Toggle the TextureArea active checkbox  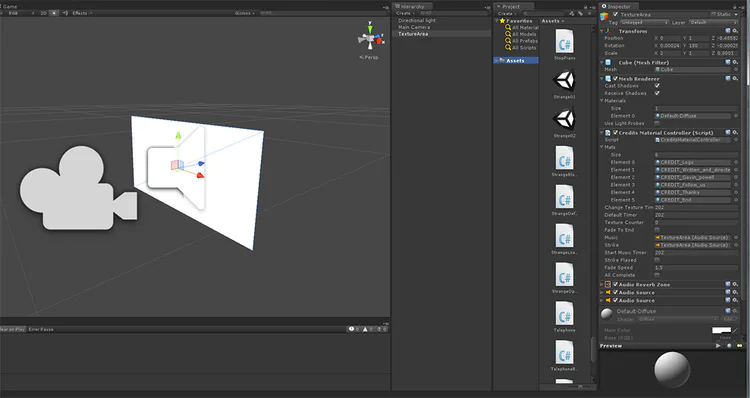click(615, 14)
